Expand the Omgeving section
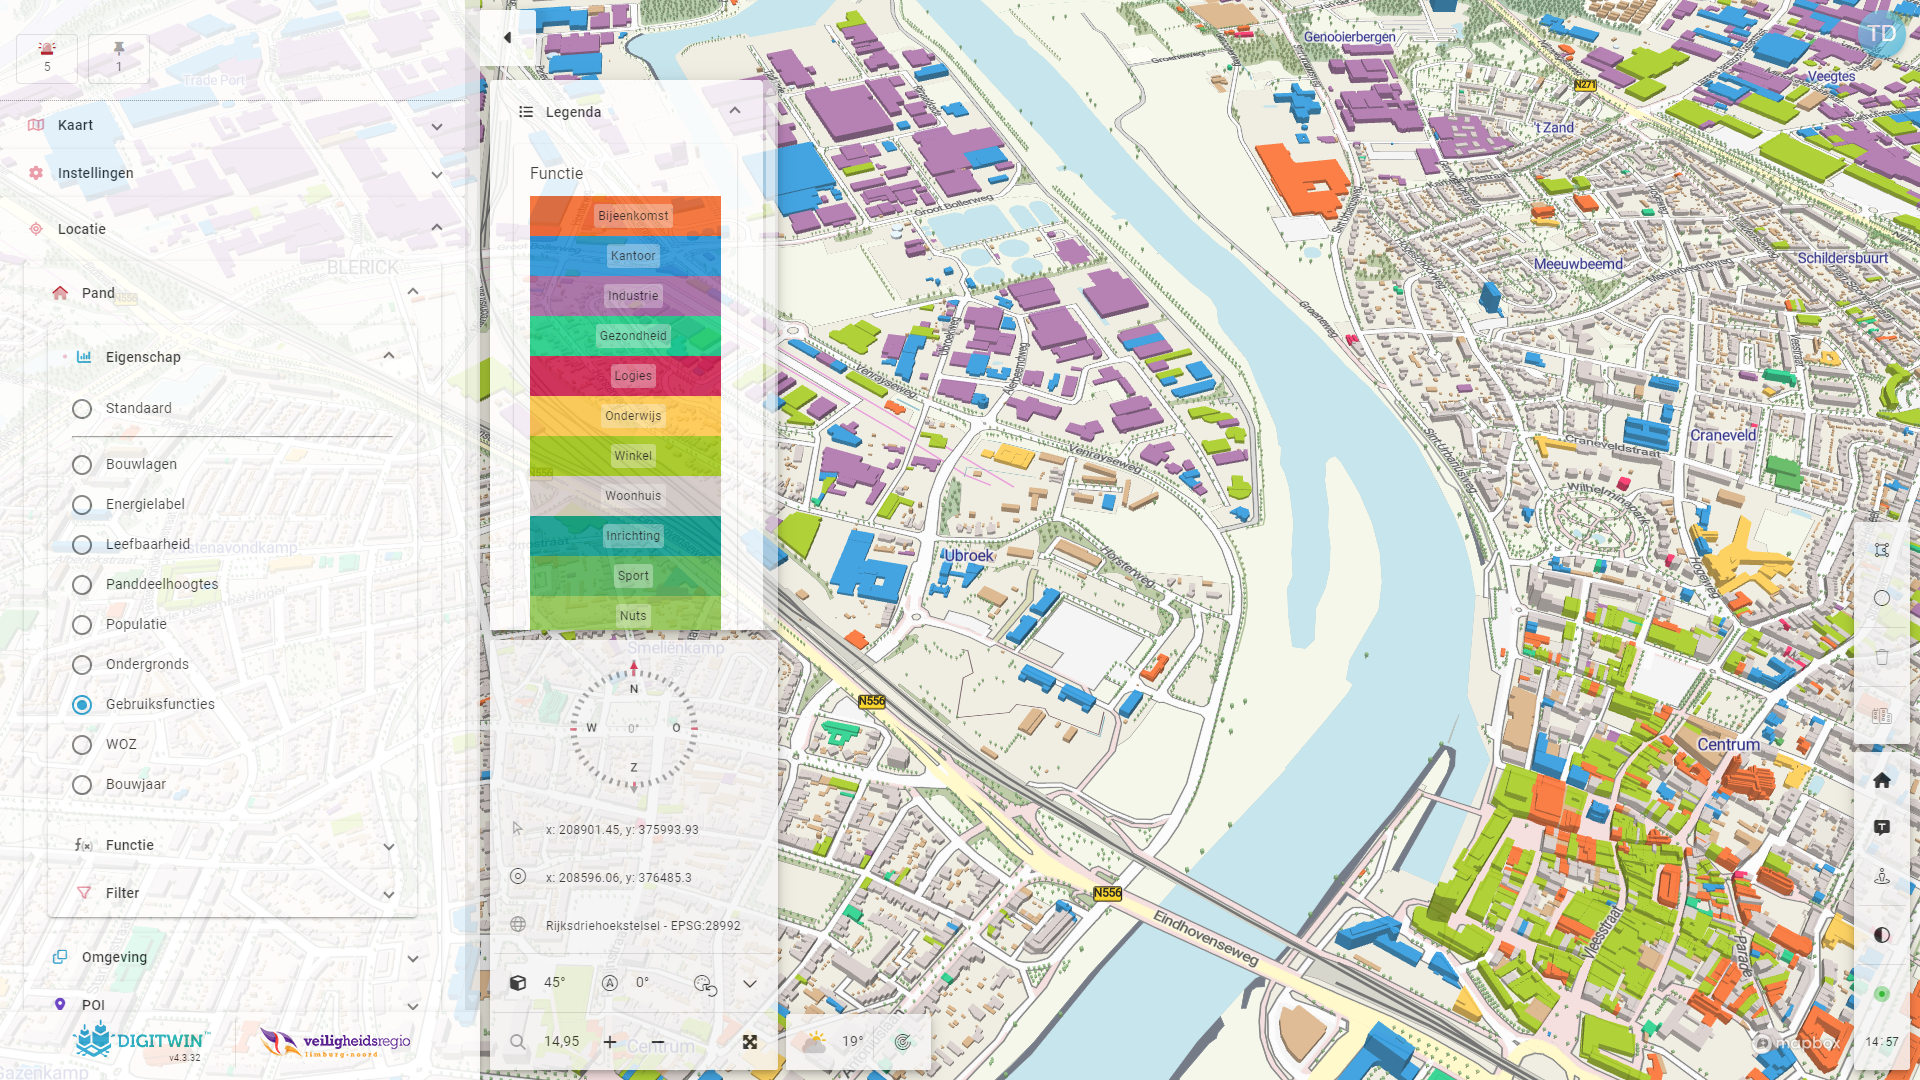Viewport: 1920px width, 1080px height. 413,958
